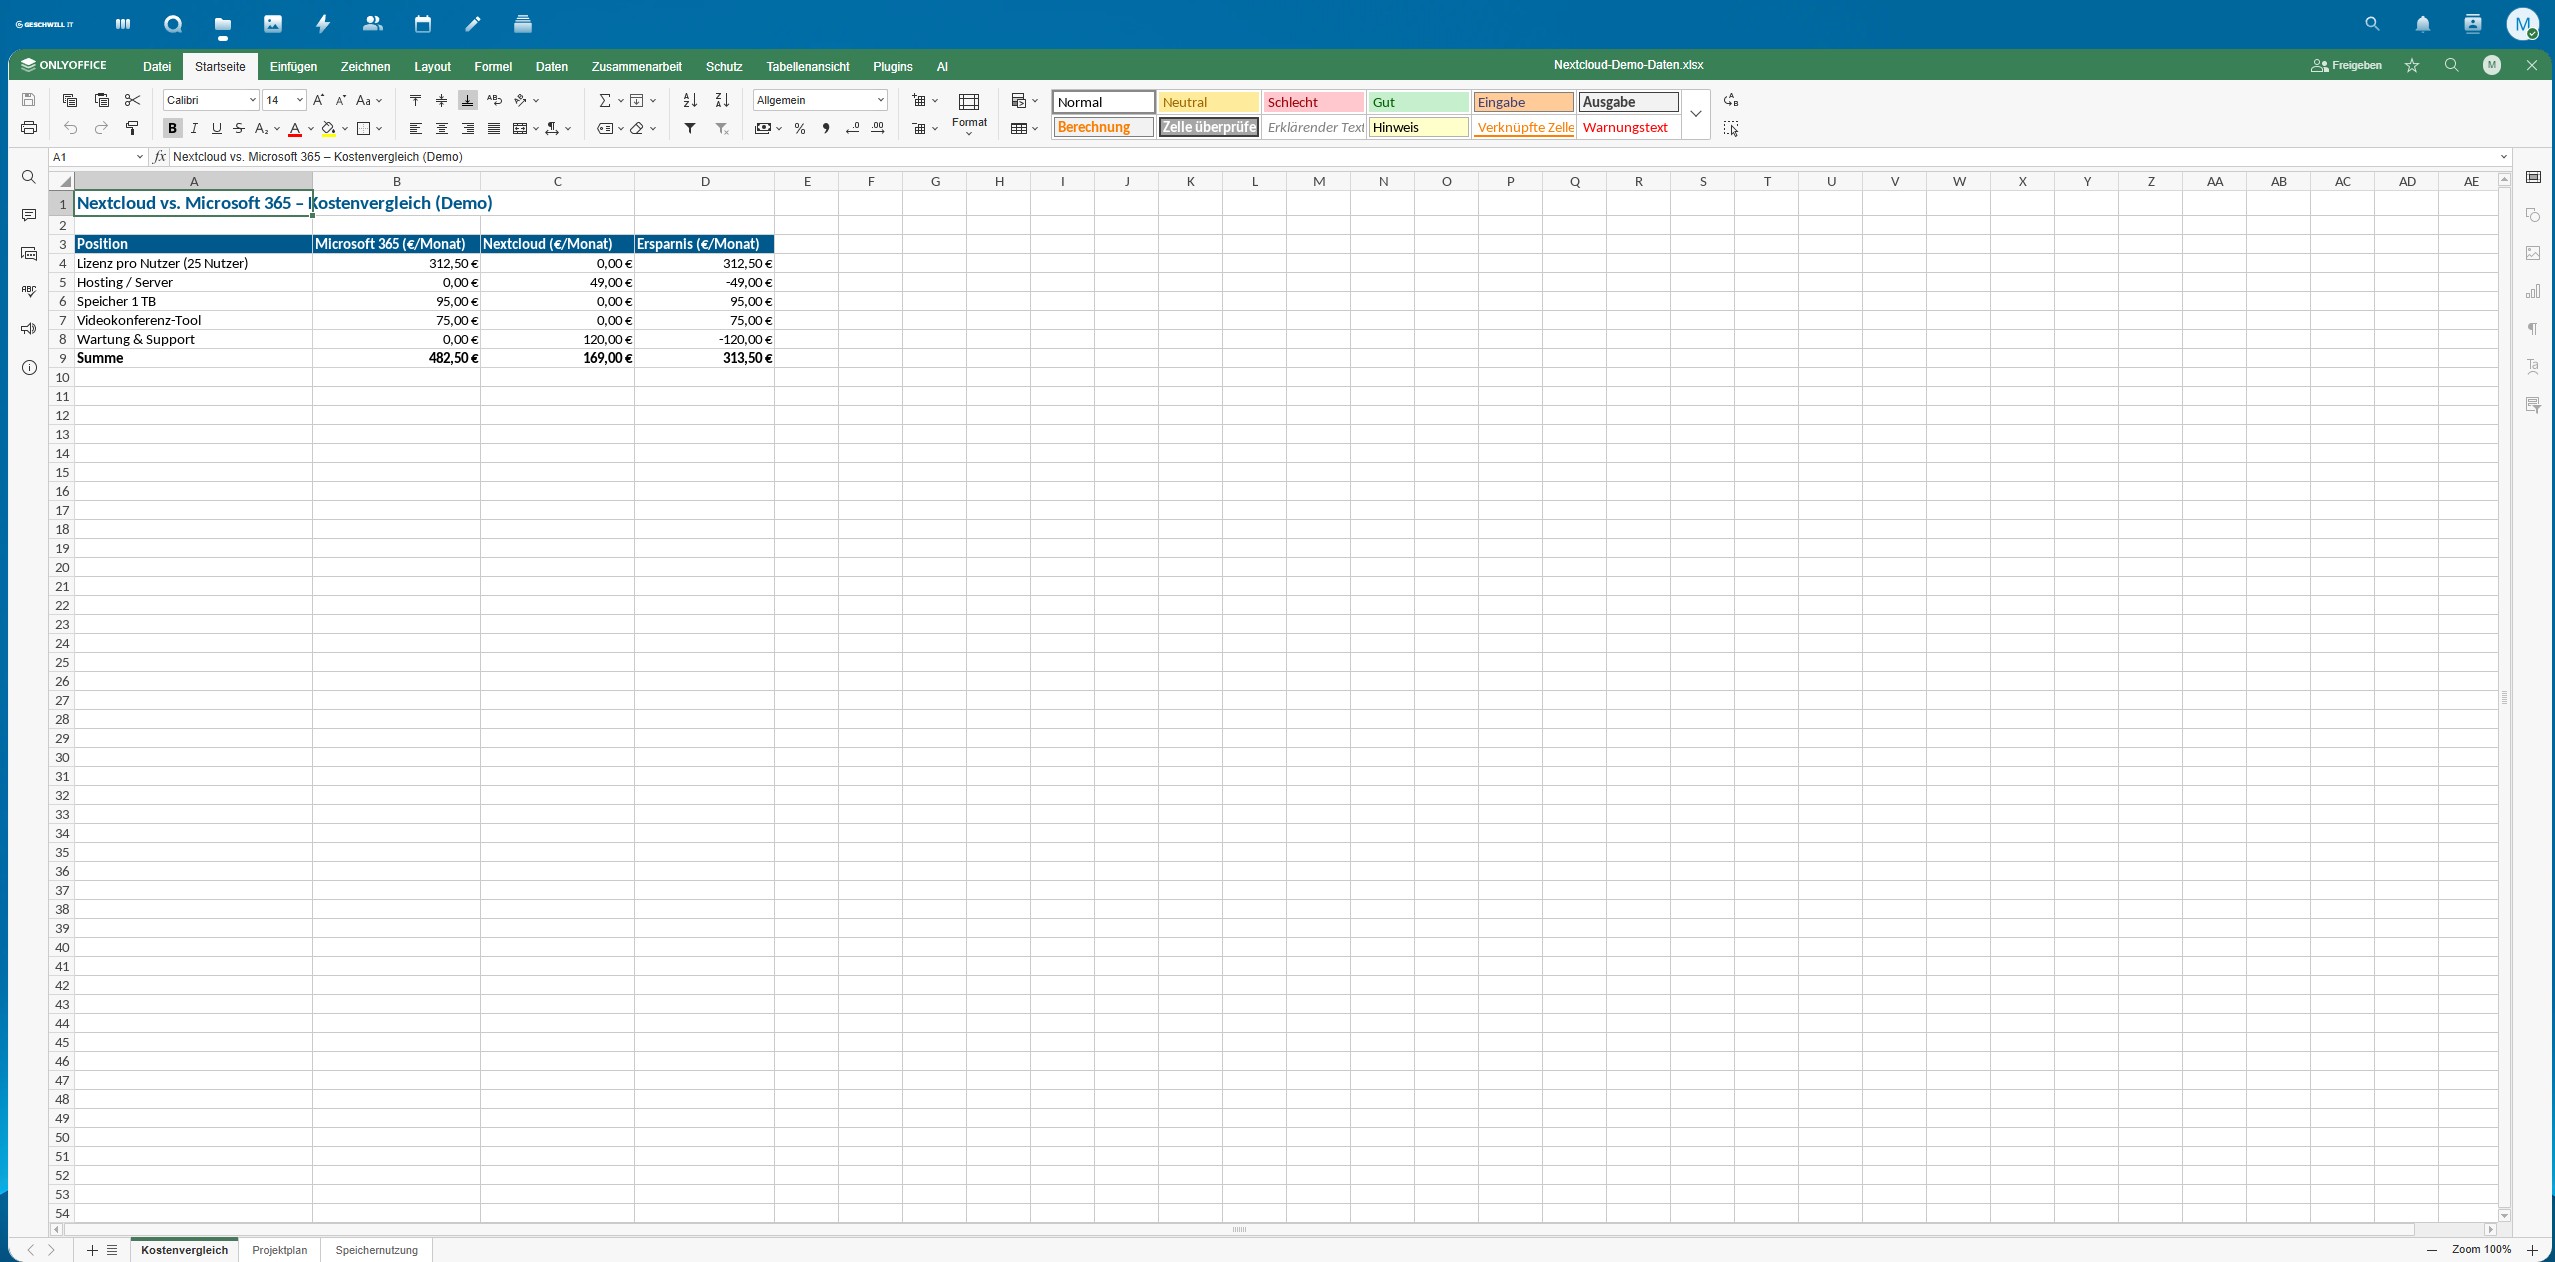Sort ascending A to Z
The width and height of the screenshot is (2555, 1262).
tap(690, 100)
